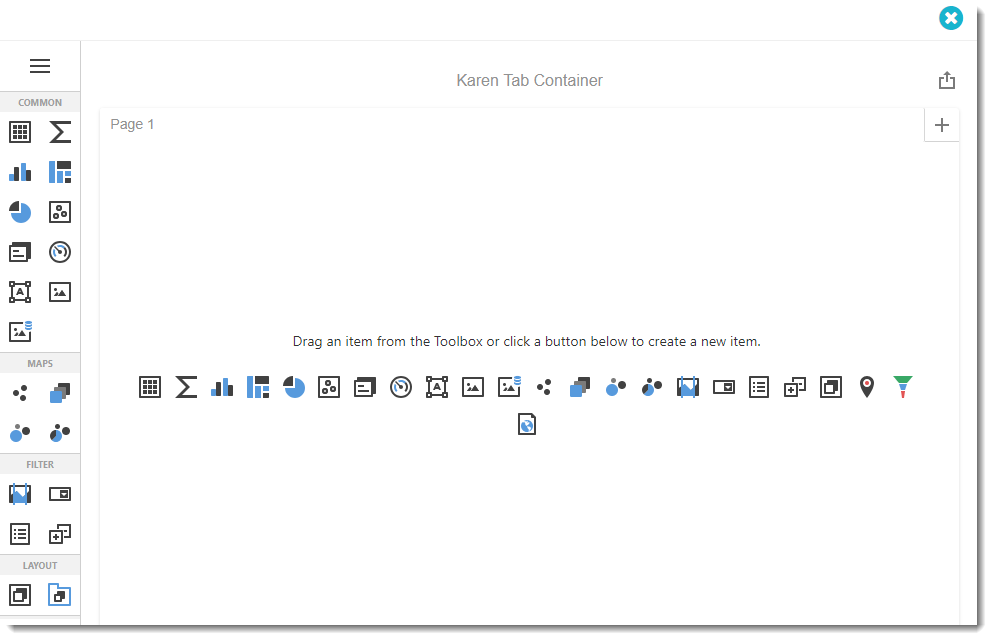Toggle the Tab Container layout item selection

click(60, 594)
